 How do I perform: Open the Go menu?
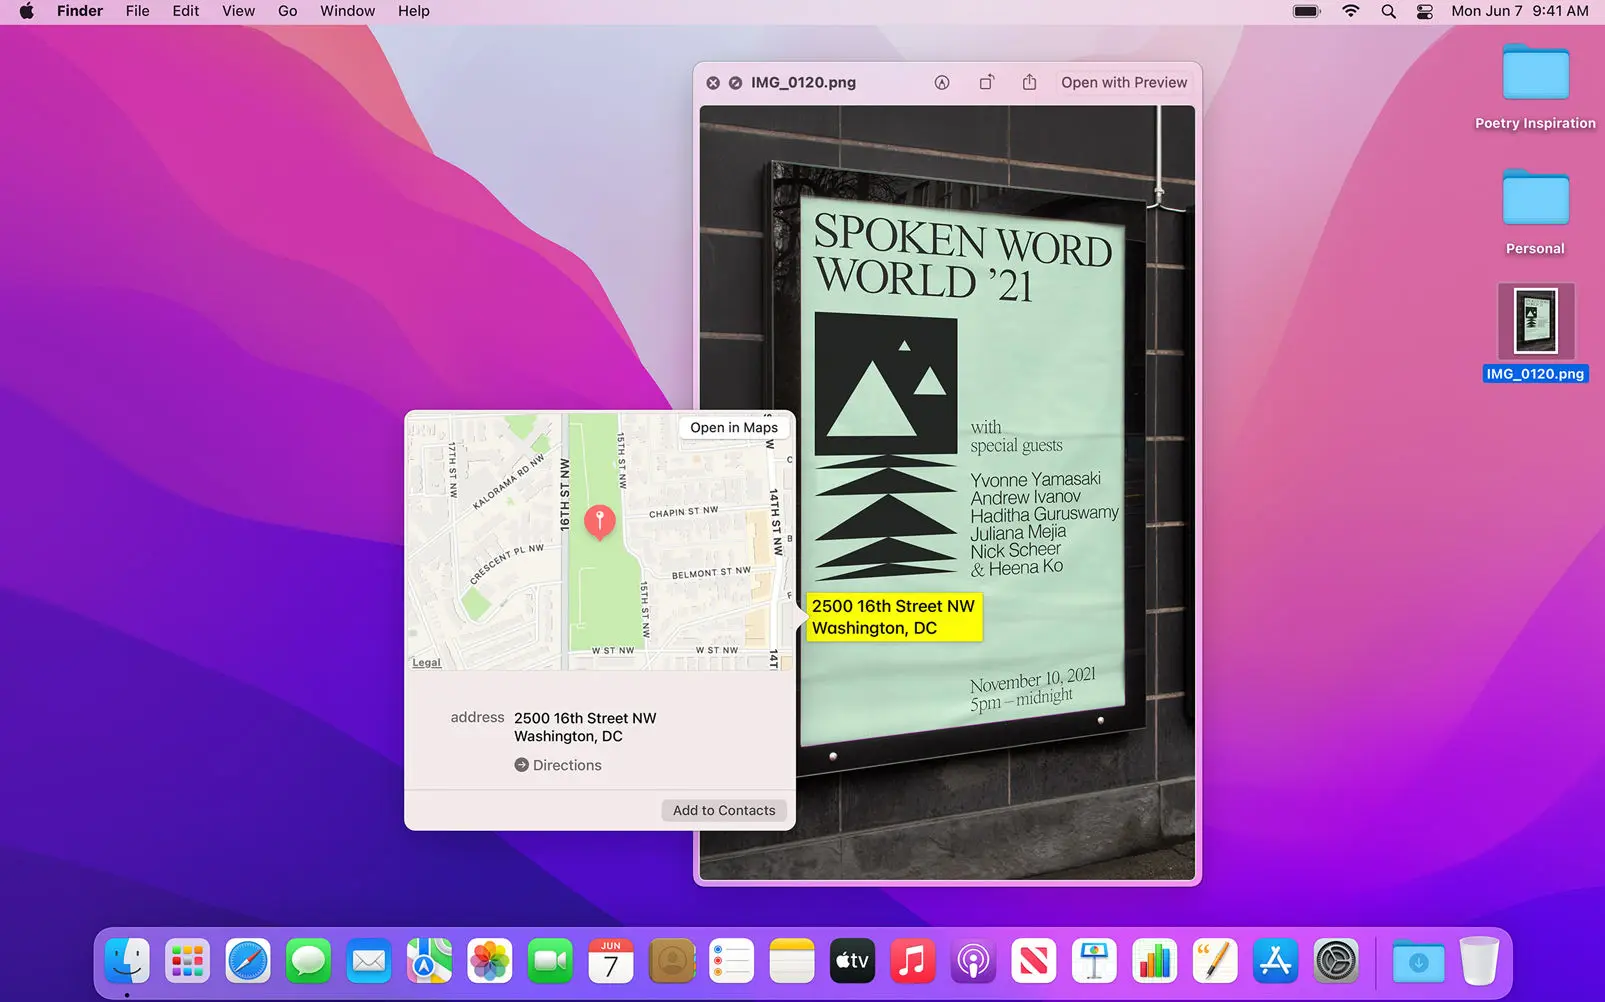288,11
